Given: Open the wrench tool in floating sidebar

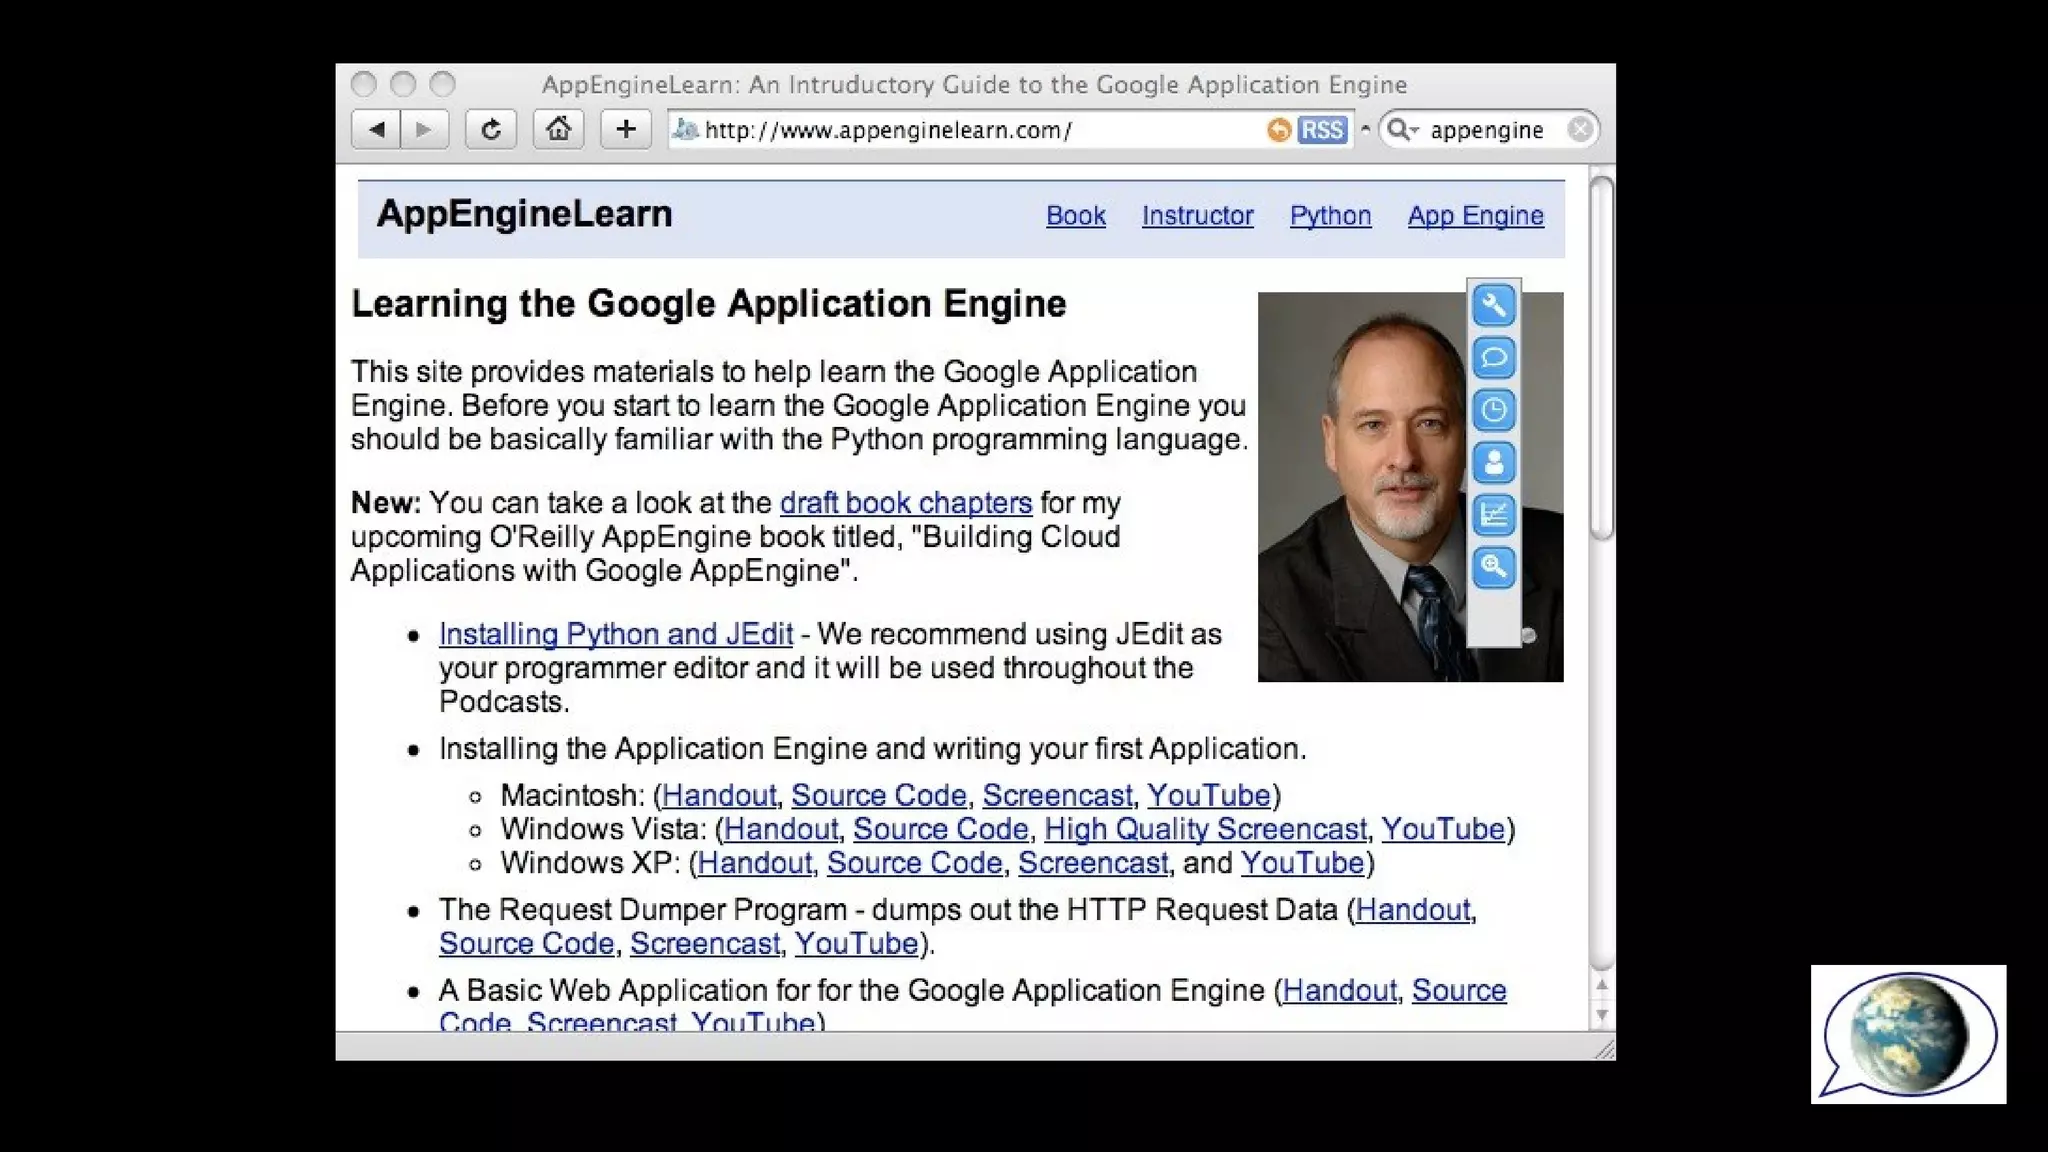Looking at the screenshot, I should (1493, 305).
